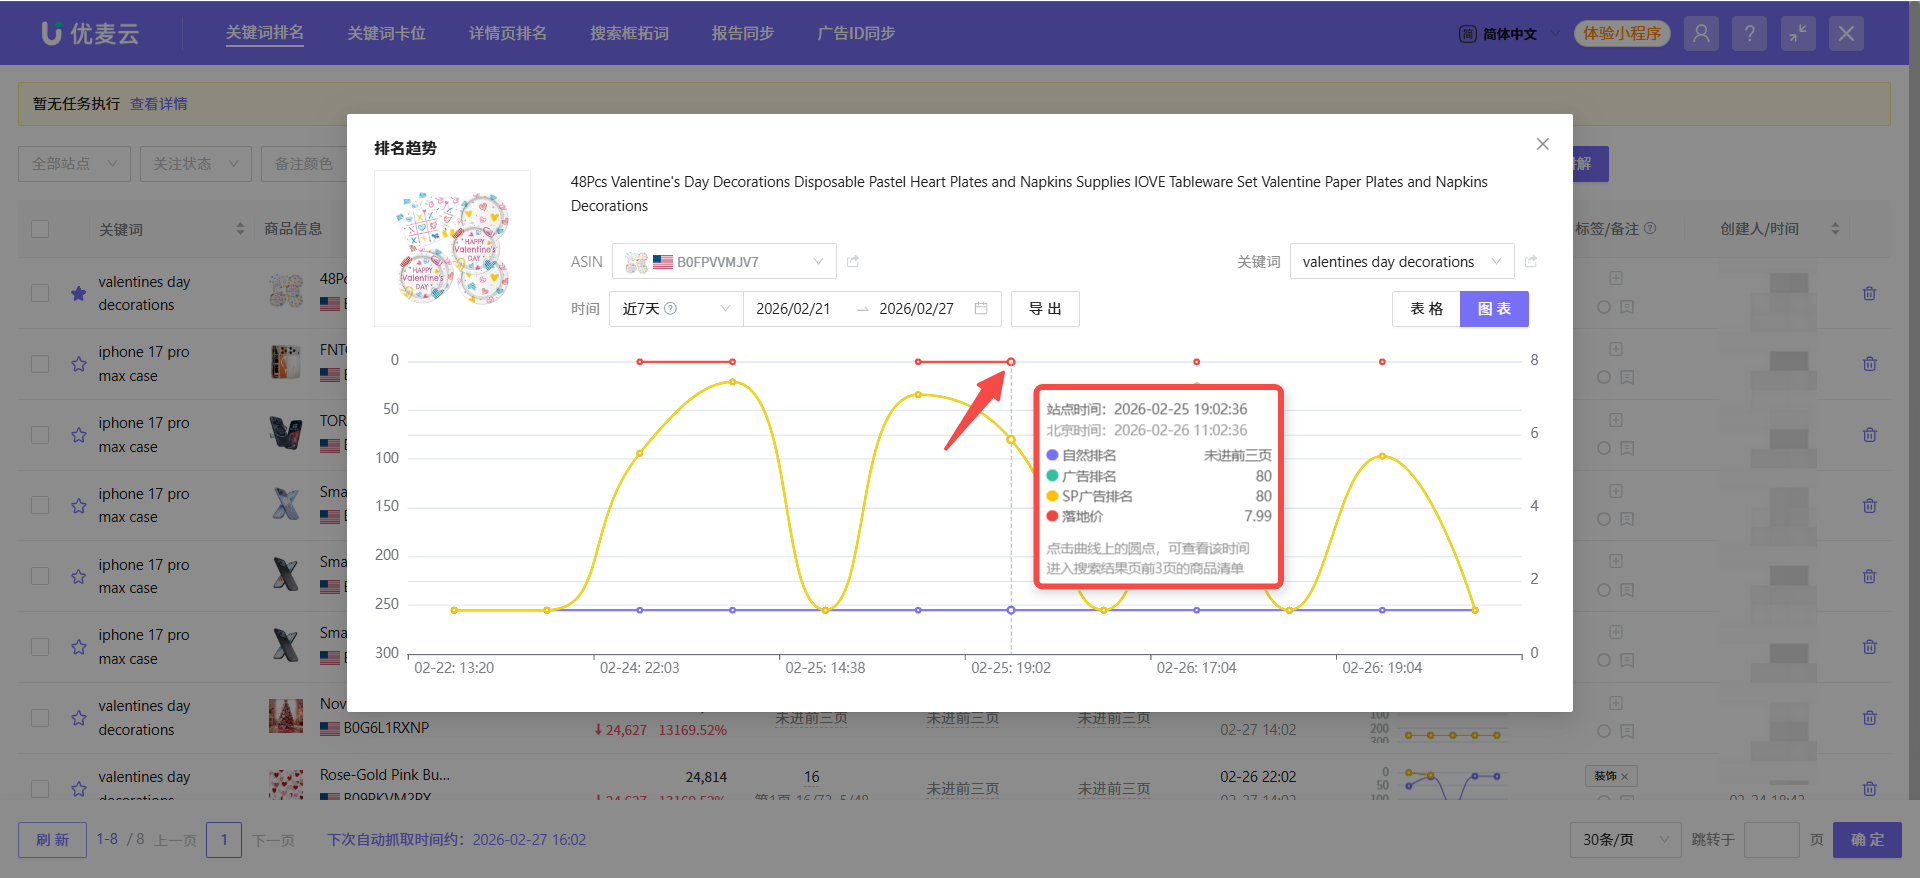Image resolution: width=1920 pixels, height=878 pixels.
Task: Click the calendar icon in date range
Action: [981, 309]
